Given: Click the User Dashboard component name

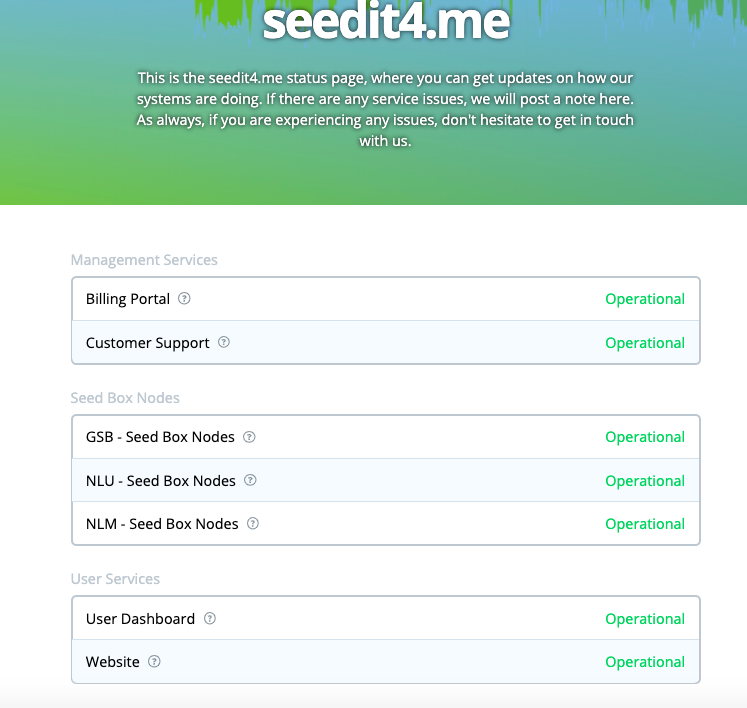Looking at the screenshot, I should point(141,618).
